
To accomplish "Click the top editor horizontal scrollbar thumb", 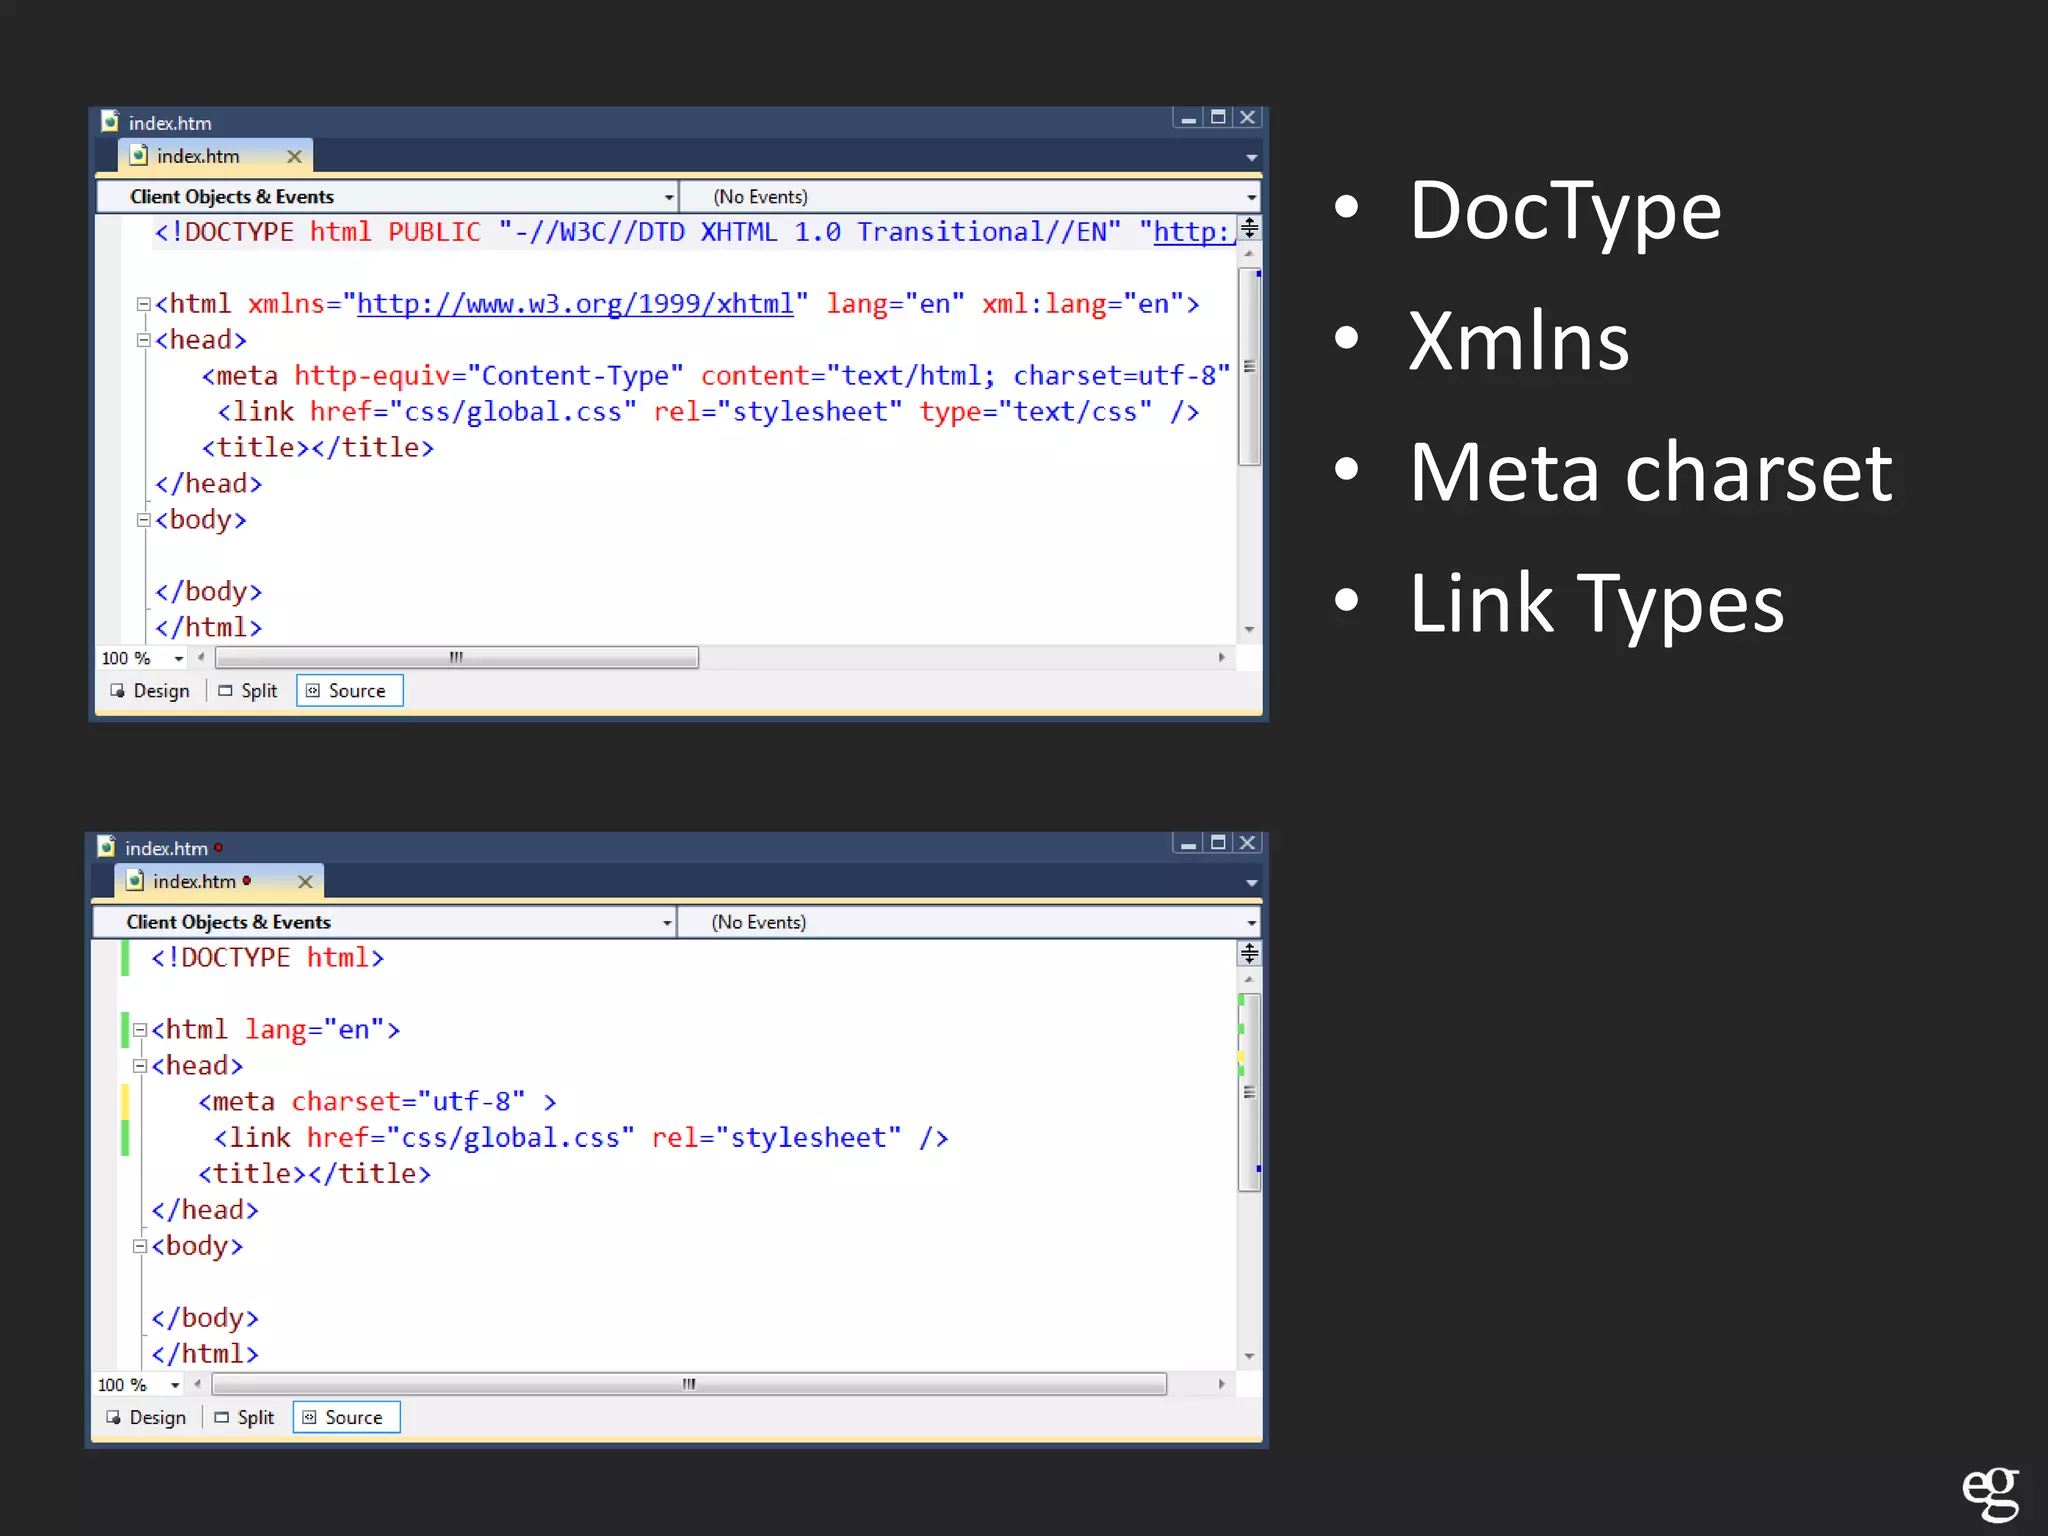I will point(457,658).
